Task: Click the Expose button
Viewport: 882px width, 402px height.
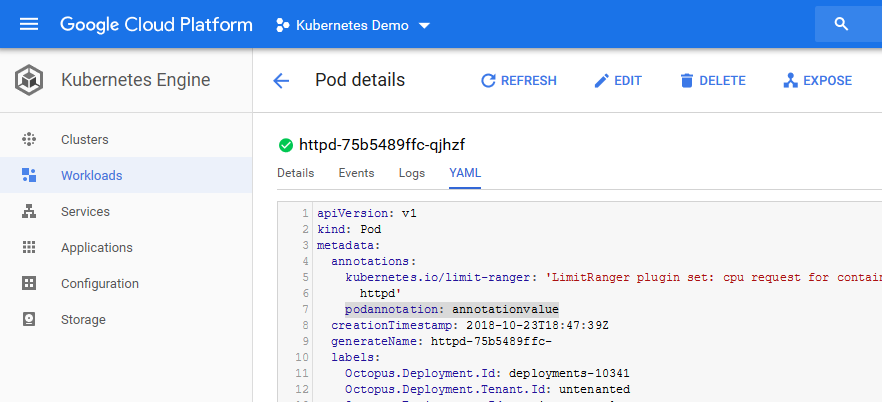Action: click(817, 81)
